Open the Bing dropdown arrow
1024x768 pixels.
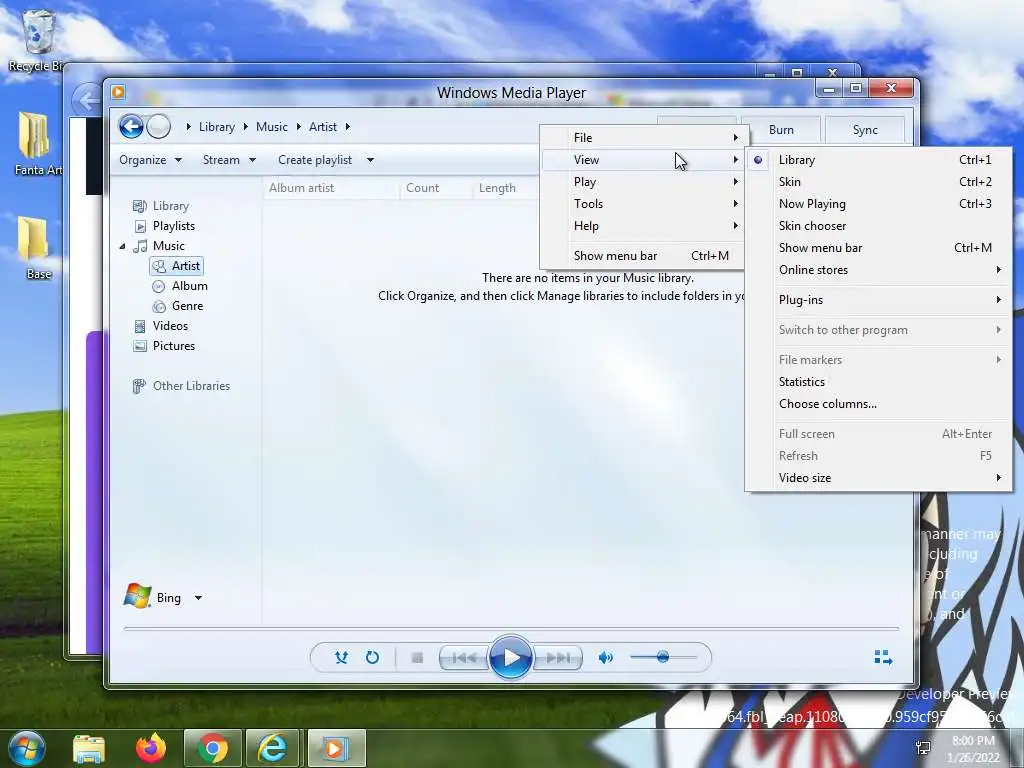198,598
